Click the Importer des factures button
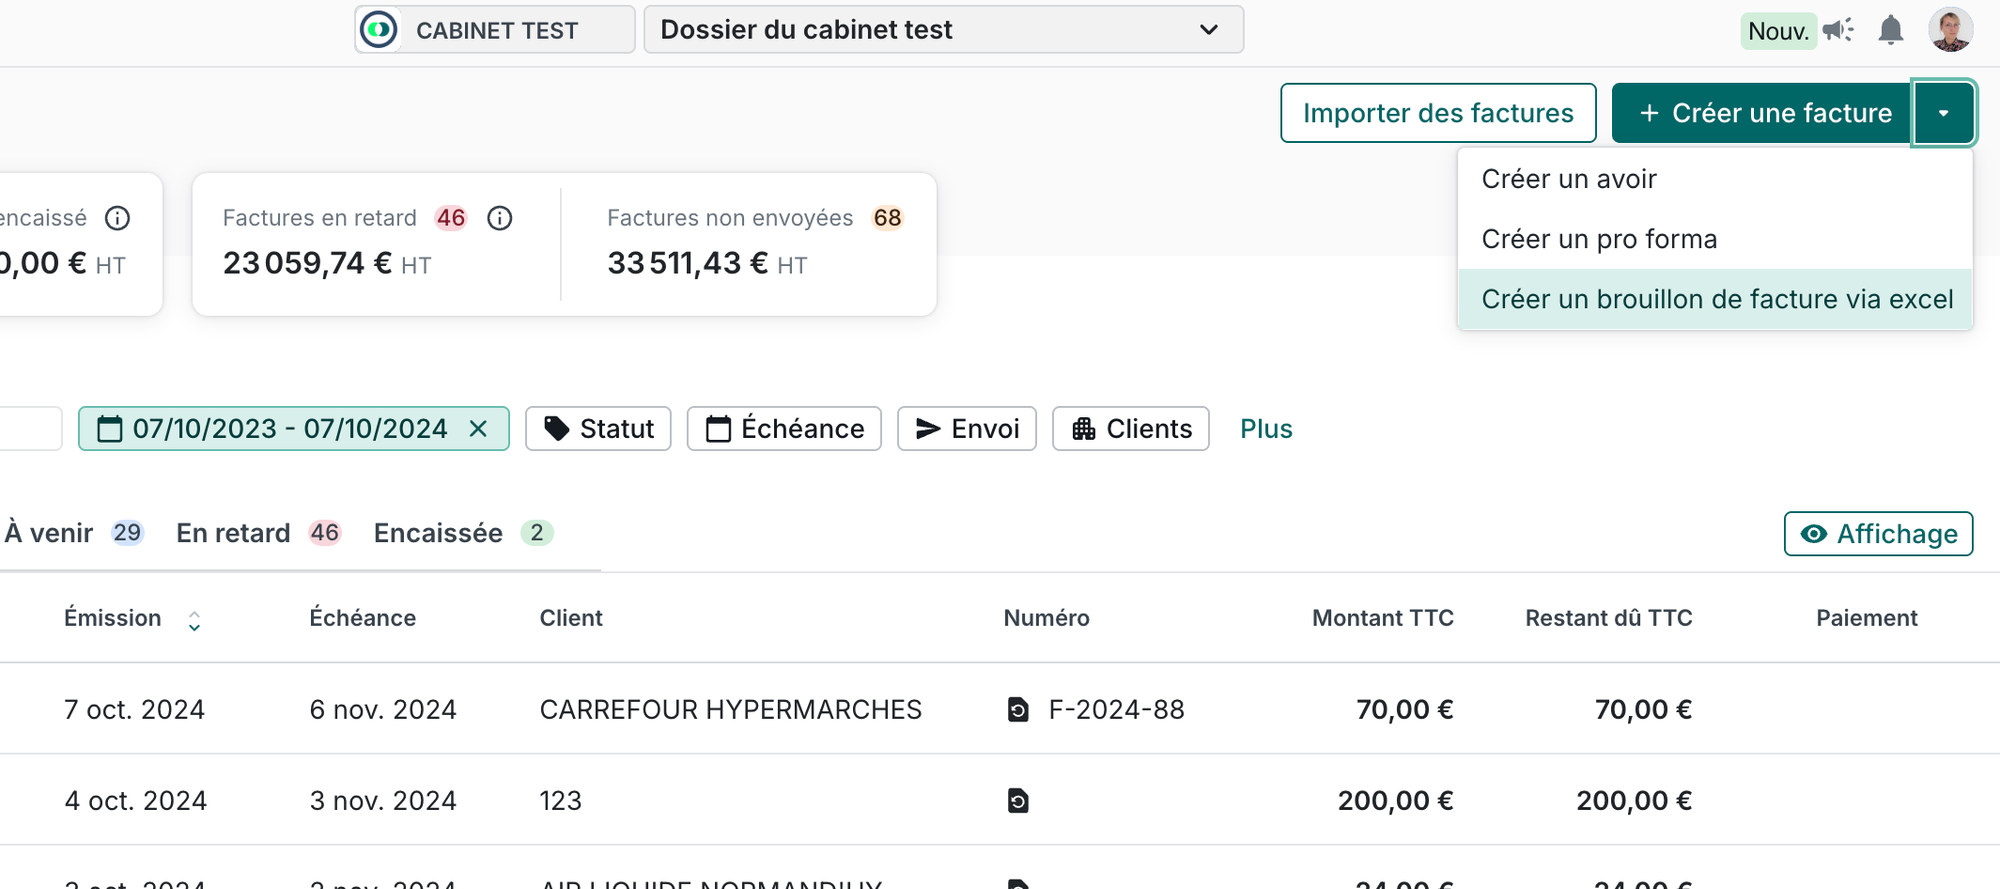2000x889 pixels. coord(1437,113)
